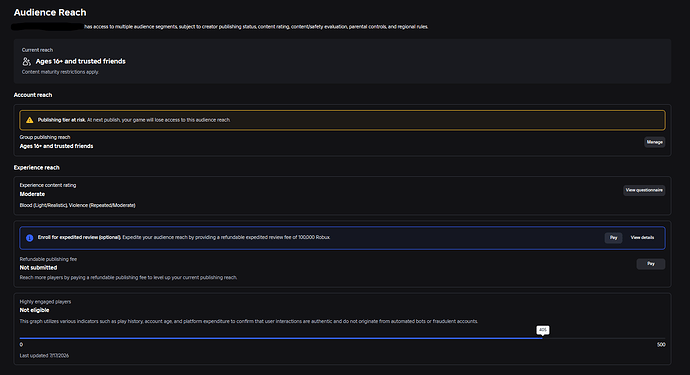This screenshot has width=690, height=375.
Task: Click the Publishing tier at risk warning text
Action: [x=134, y=120]
